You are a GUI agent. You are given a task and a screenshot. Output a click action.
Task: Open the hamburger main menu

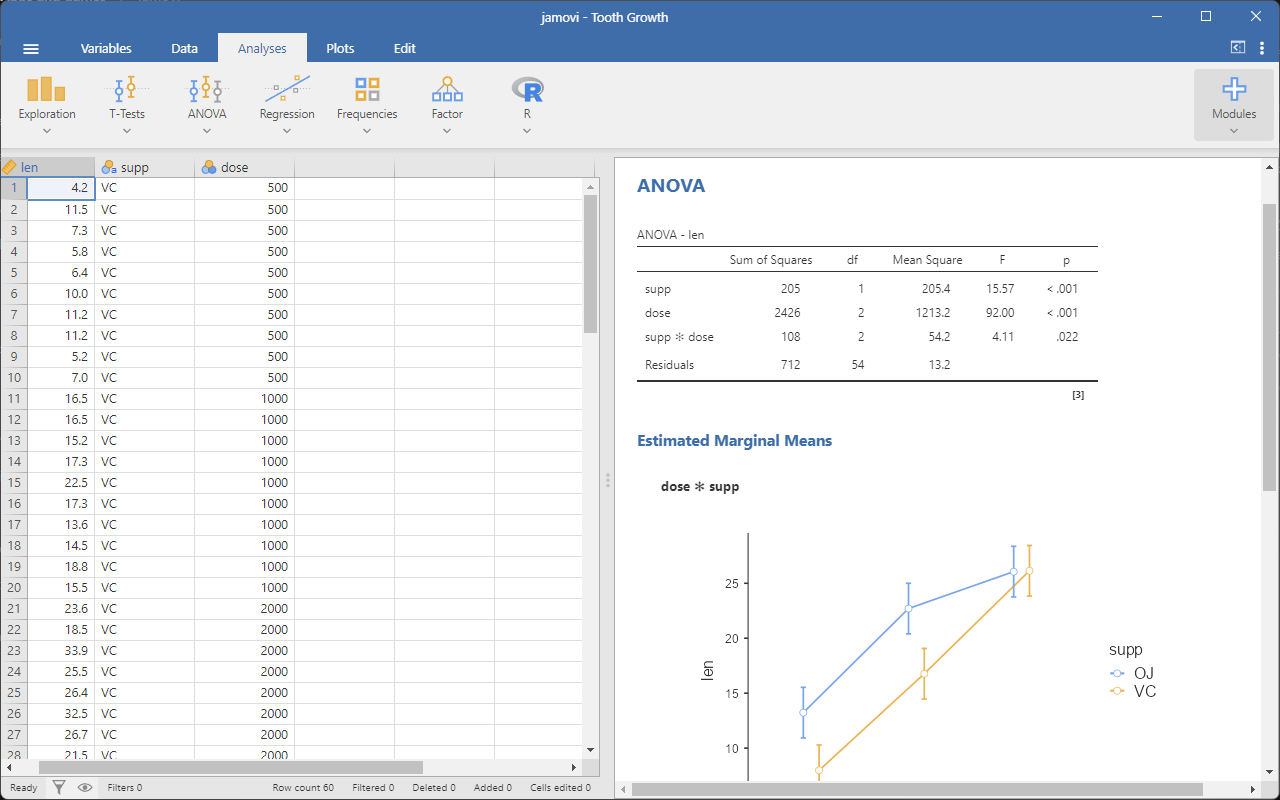[31, 48]
